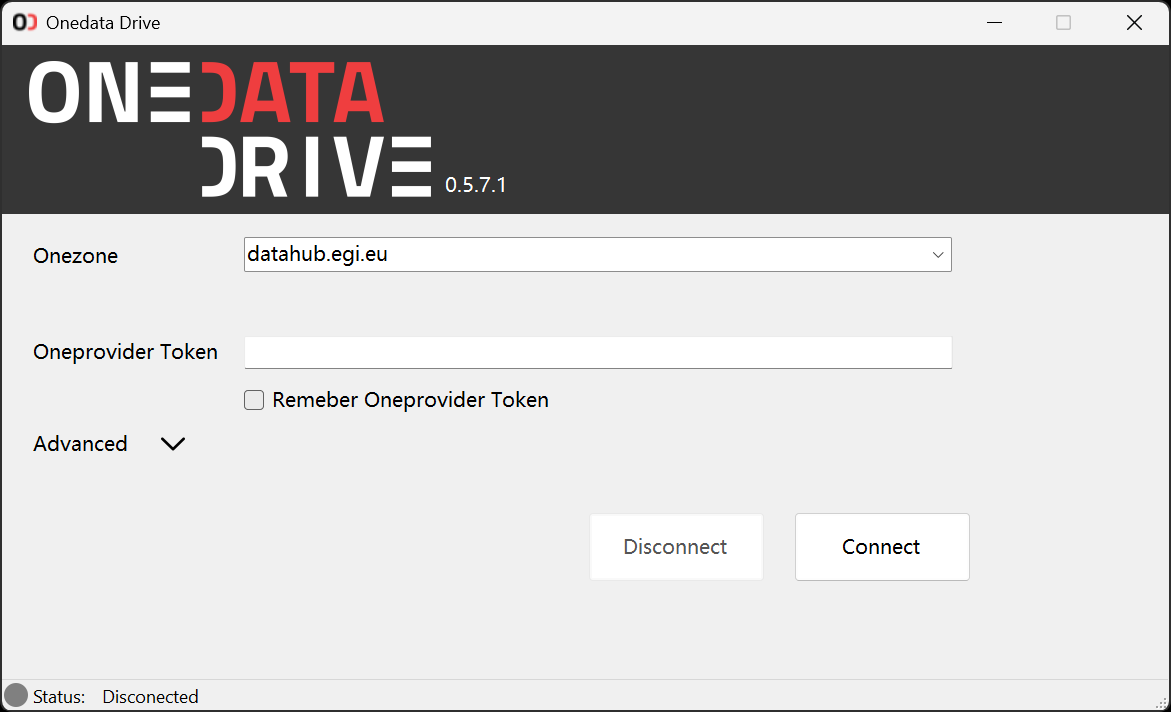1171x712 pixels.
Task: Click the Disconnect button
Action: 677,547
